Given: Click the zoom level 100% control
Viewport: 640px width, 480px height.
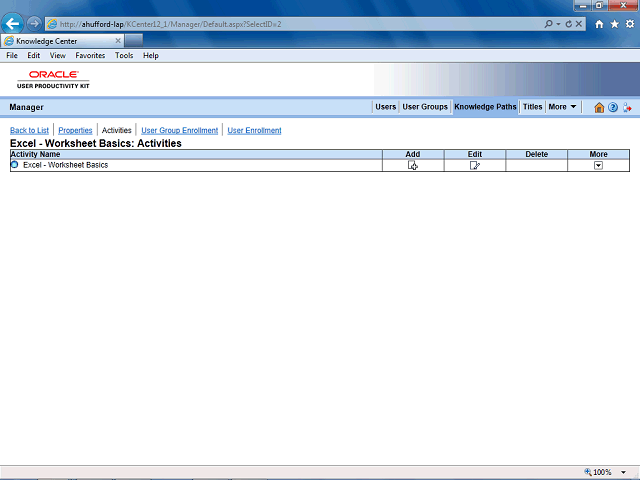Looking at the screenshot, I should 598,472.
